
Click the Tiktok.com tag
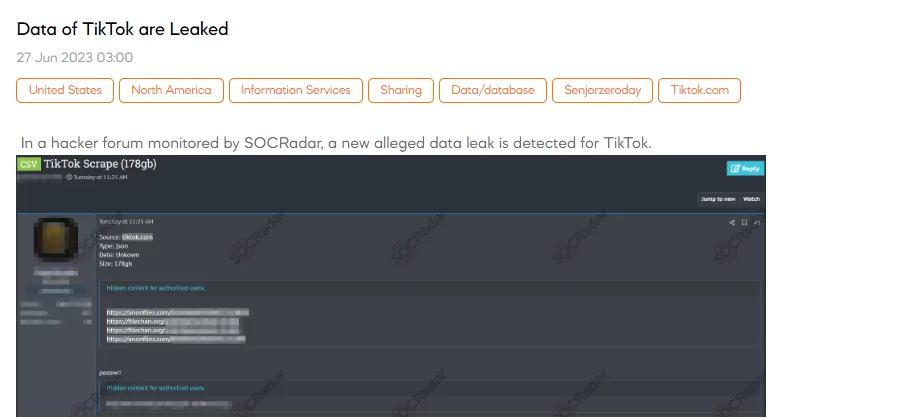699,91
